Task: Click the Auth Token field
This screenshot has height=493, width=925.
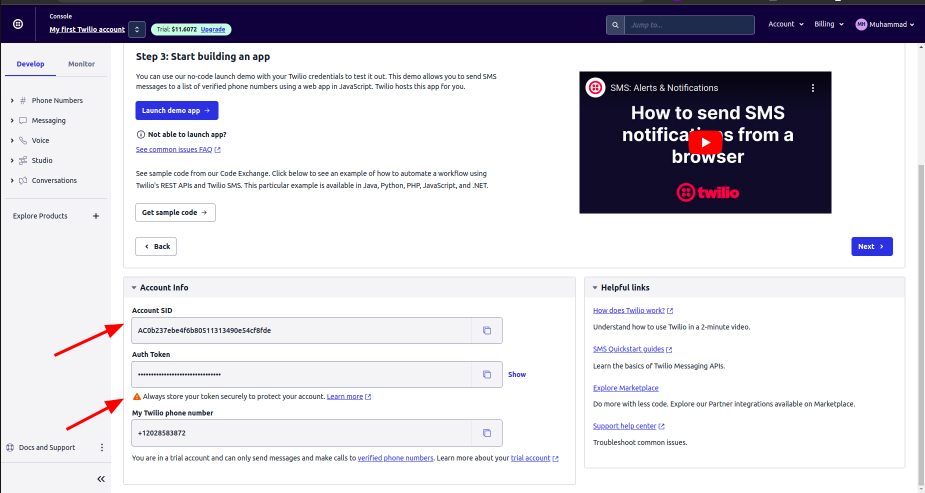Action: click(301, 374)
